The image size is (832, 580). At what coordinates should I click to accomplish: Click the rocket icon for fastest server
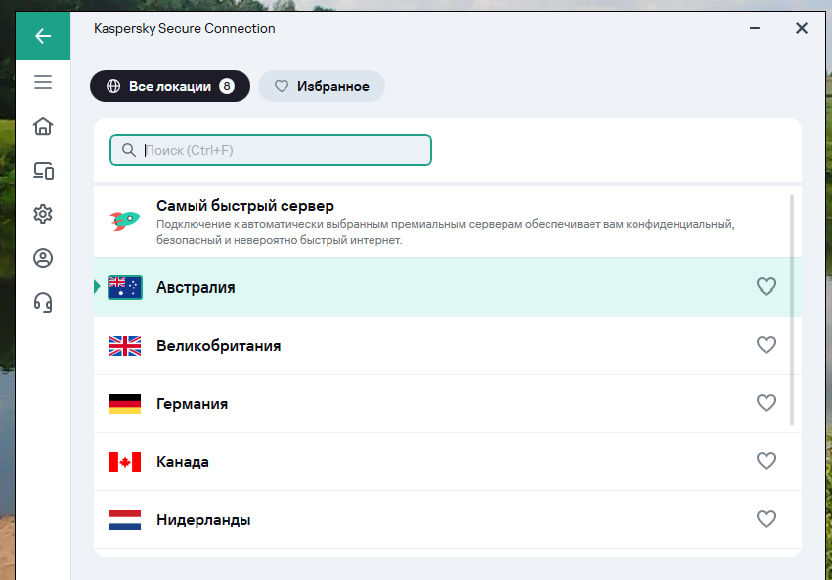tap(125, 220)
